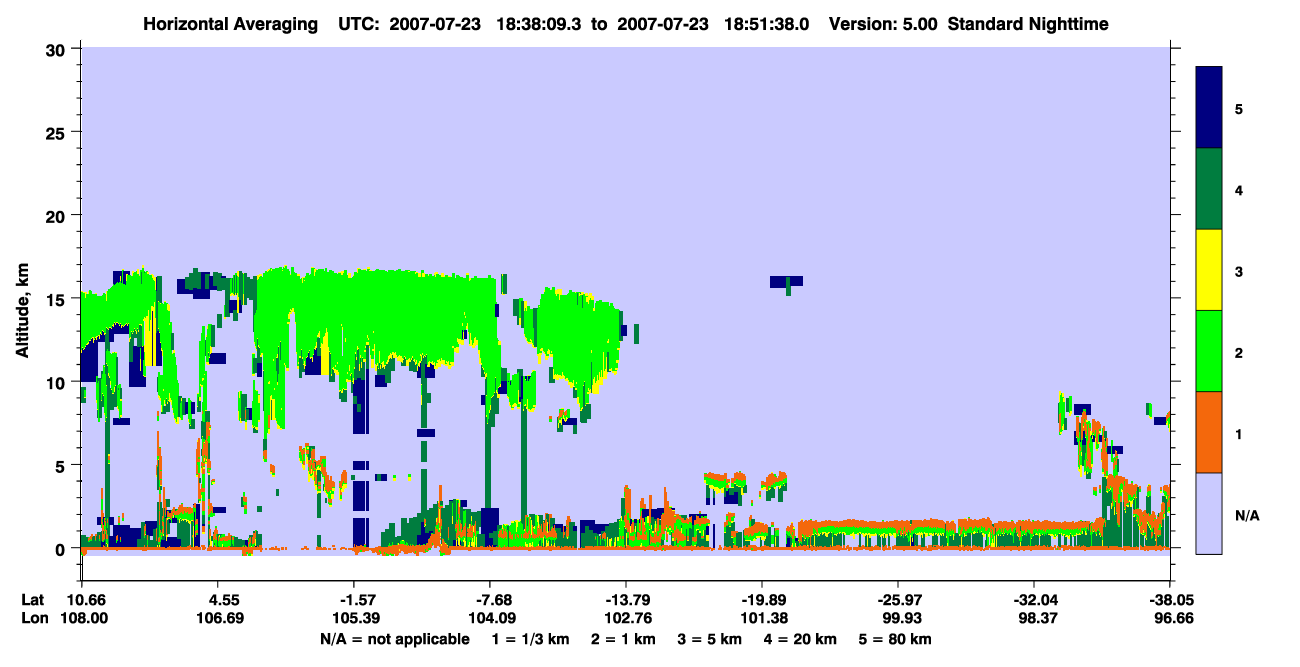This screenshot has width=1300, height=667.
Task: Click the "N/A = not applicable" legend text
Action: (x=394, y=639)
